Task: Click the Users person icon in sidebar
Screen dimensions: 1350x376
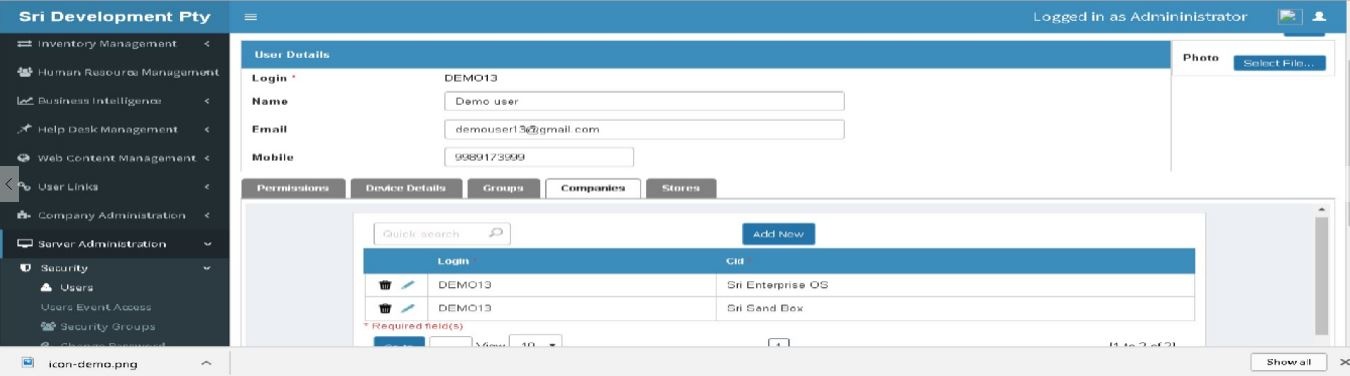Action: tap(46, 288)
